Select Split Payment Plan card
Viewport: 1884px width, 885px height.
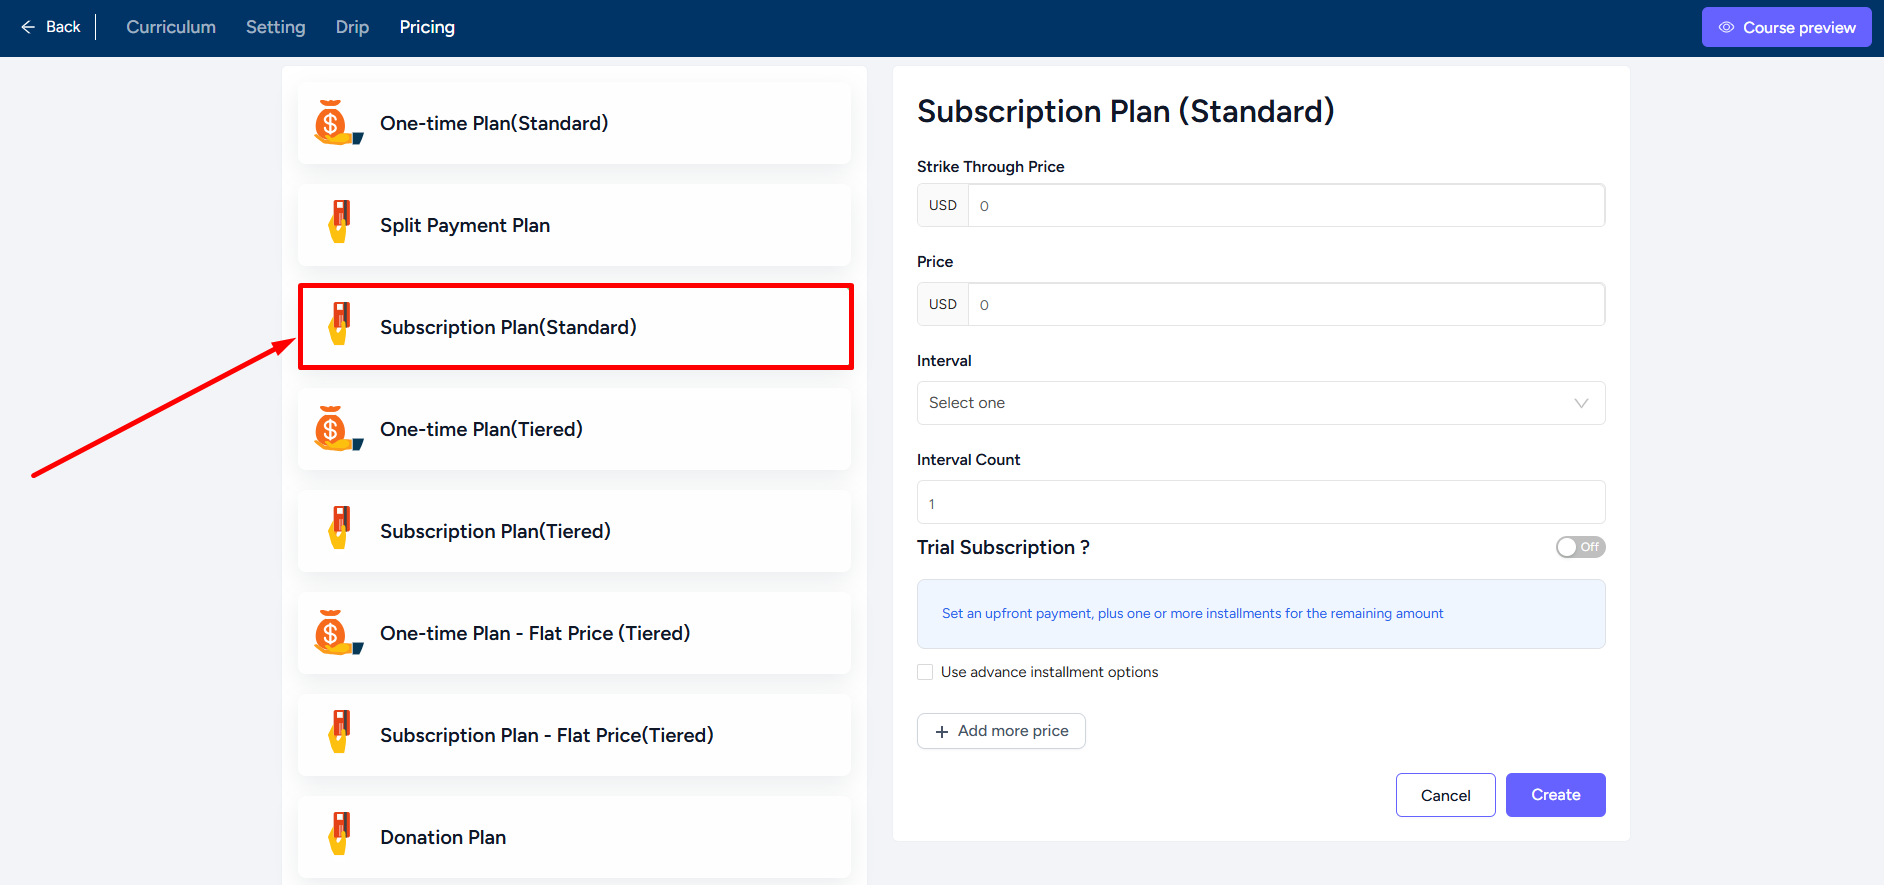pyautogui.click(x=574, y=225)
